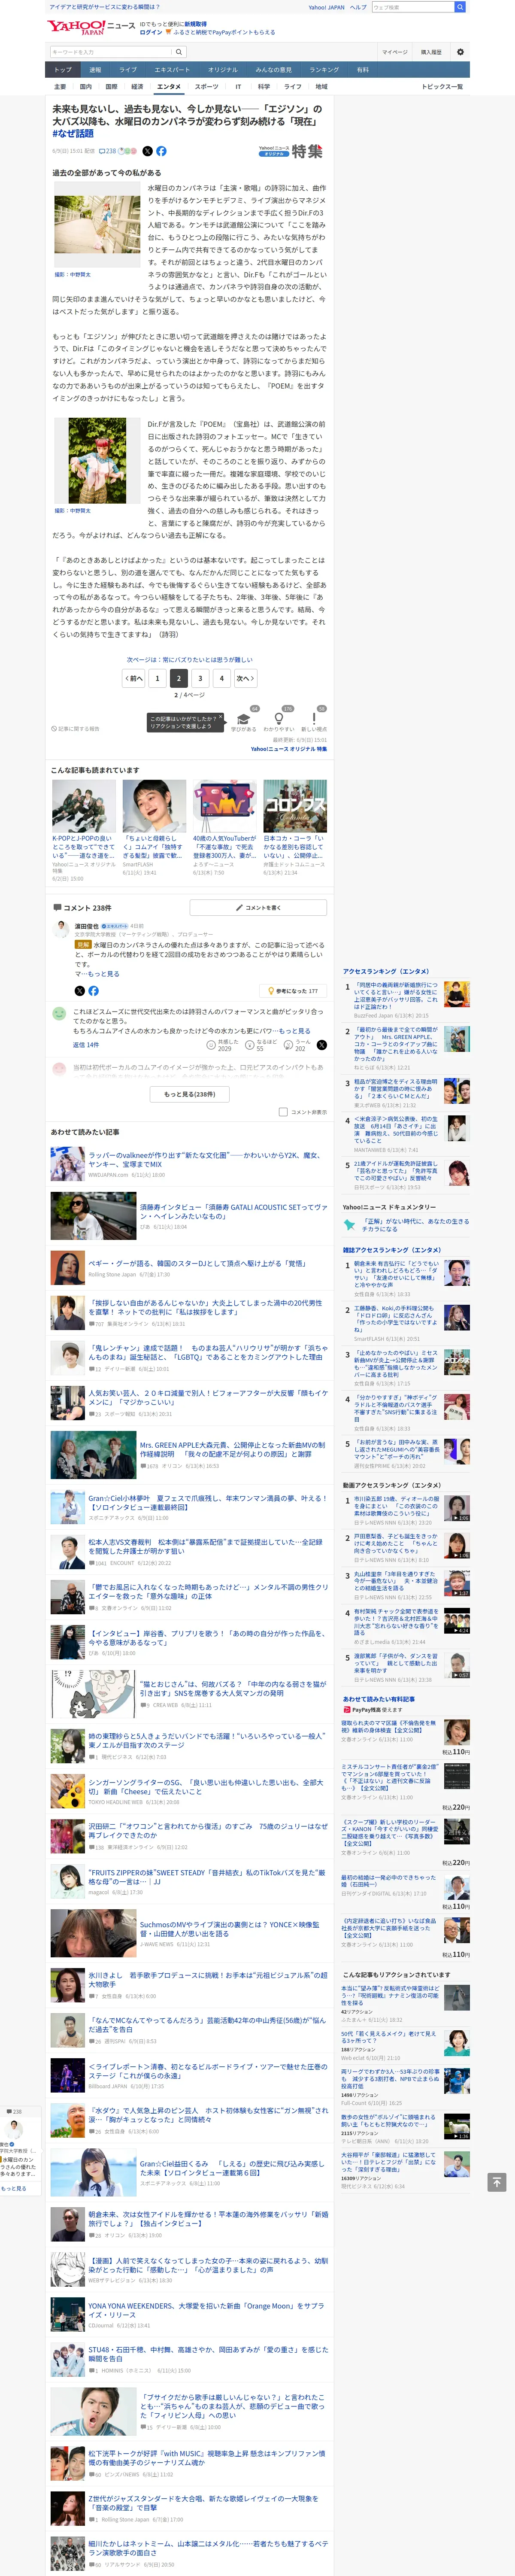
Task: Click 次へ next page button
Action: (x=245, y=678)
